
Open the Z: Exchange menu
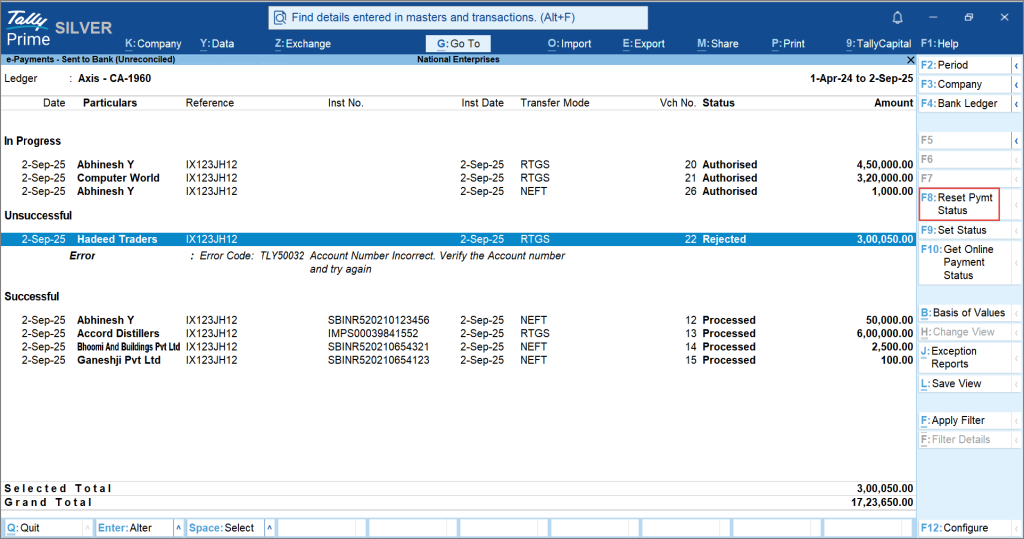coord(302,44)
